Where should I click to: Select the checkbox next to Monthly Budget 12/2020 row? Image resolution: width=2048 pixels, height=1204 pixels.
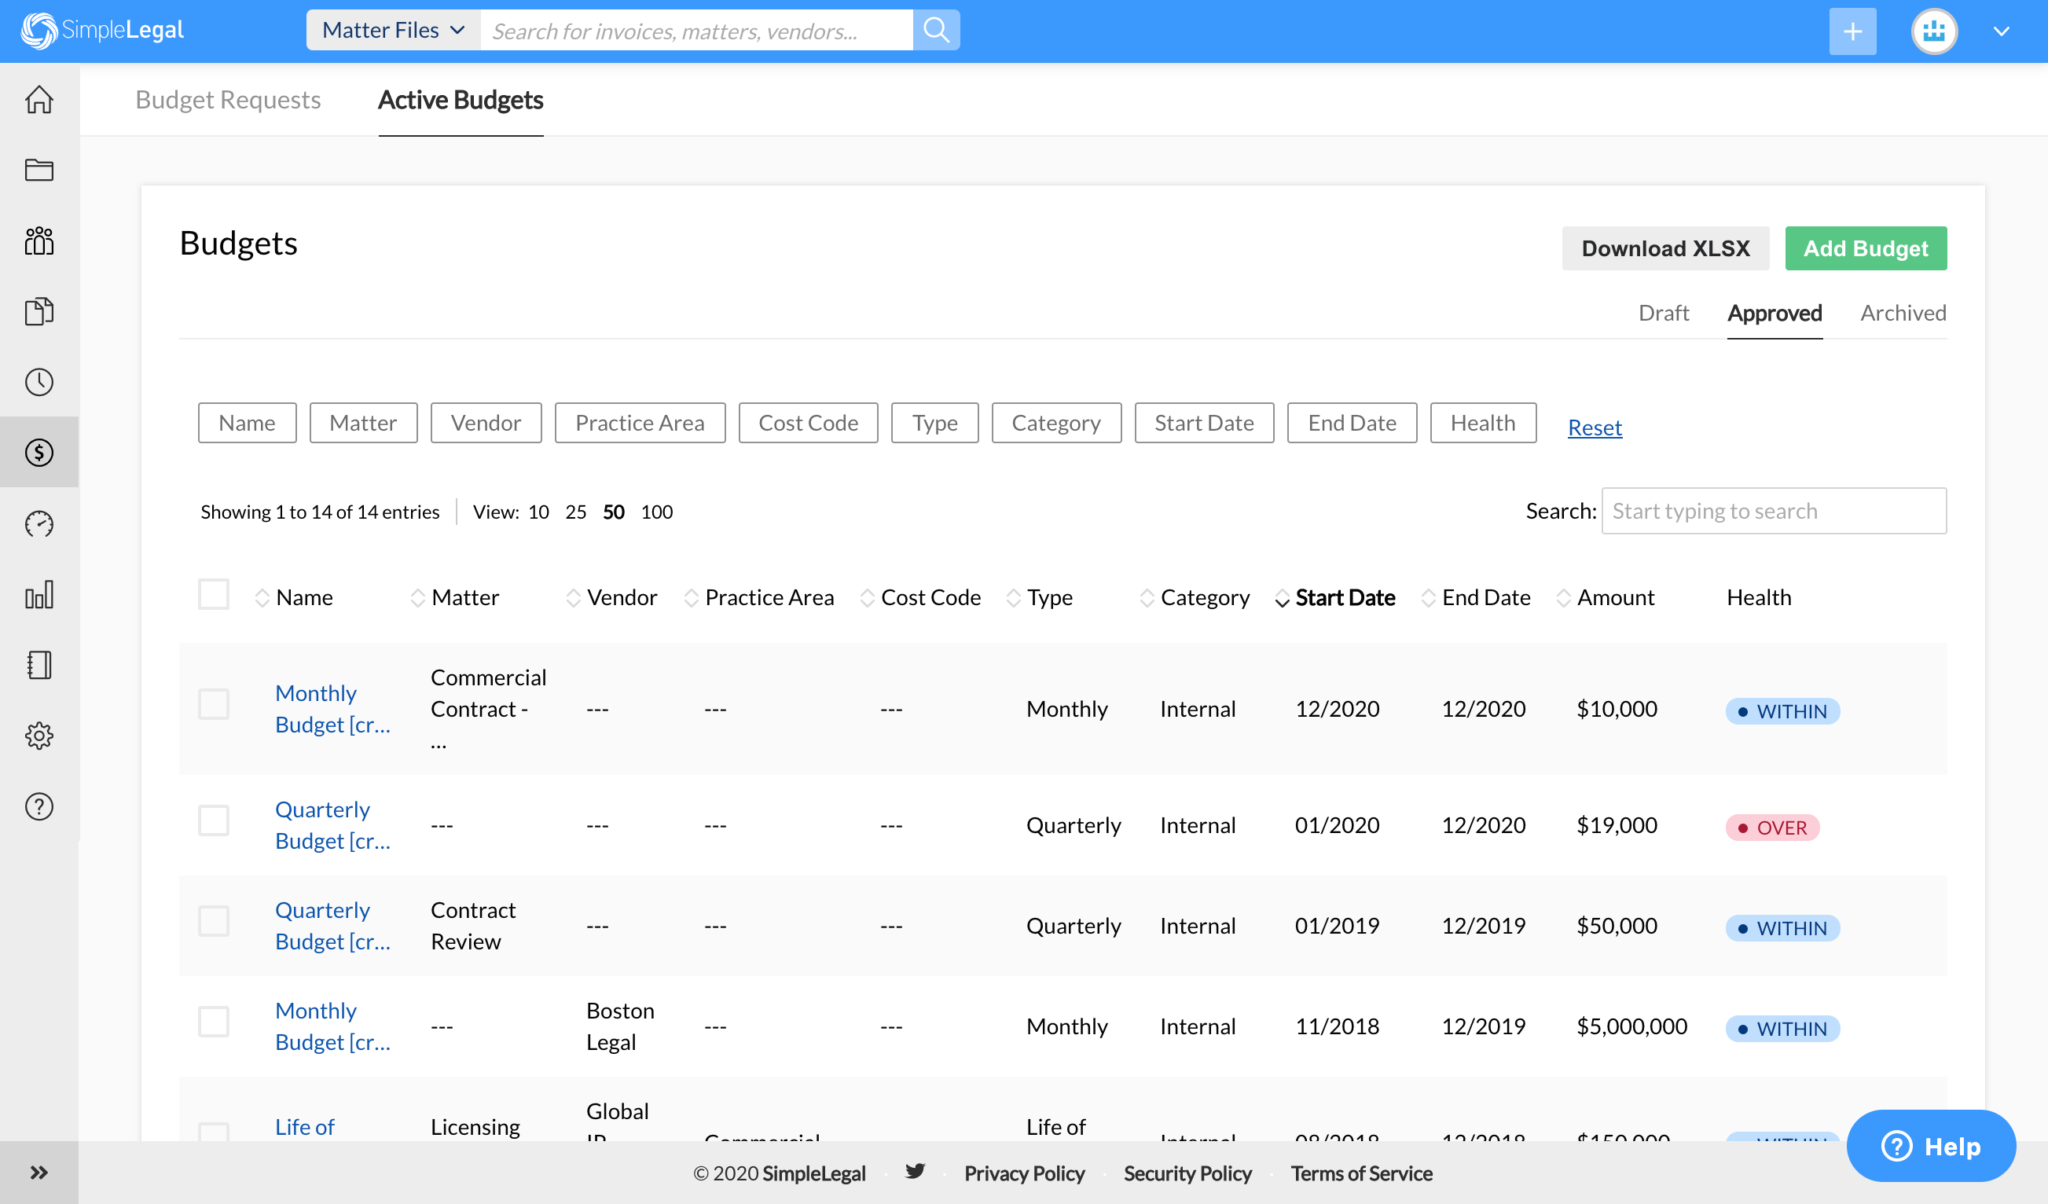[x=213, y=704]
